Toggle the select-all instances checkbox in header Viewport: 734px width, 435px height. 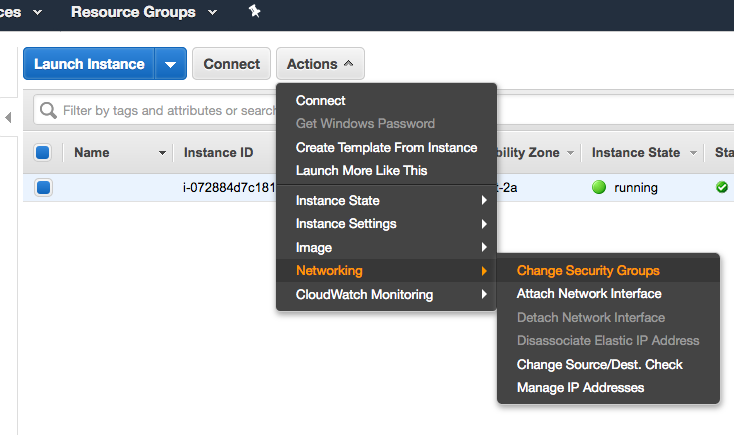(43, 153)
